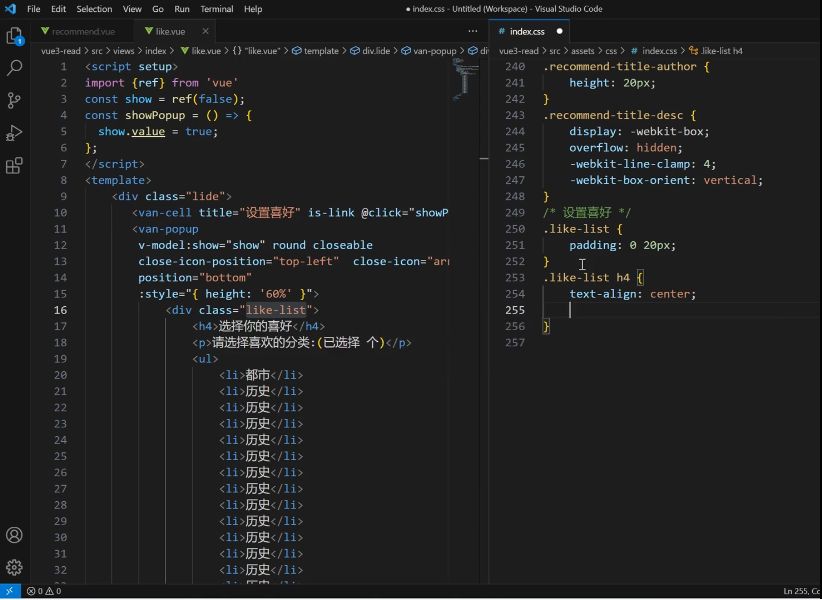Click van-popup in left breadcrumb
822x600 pixels.
429,51
